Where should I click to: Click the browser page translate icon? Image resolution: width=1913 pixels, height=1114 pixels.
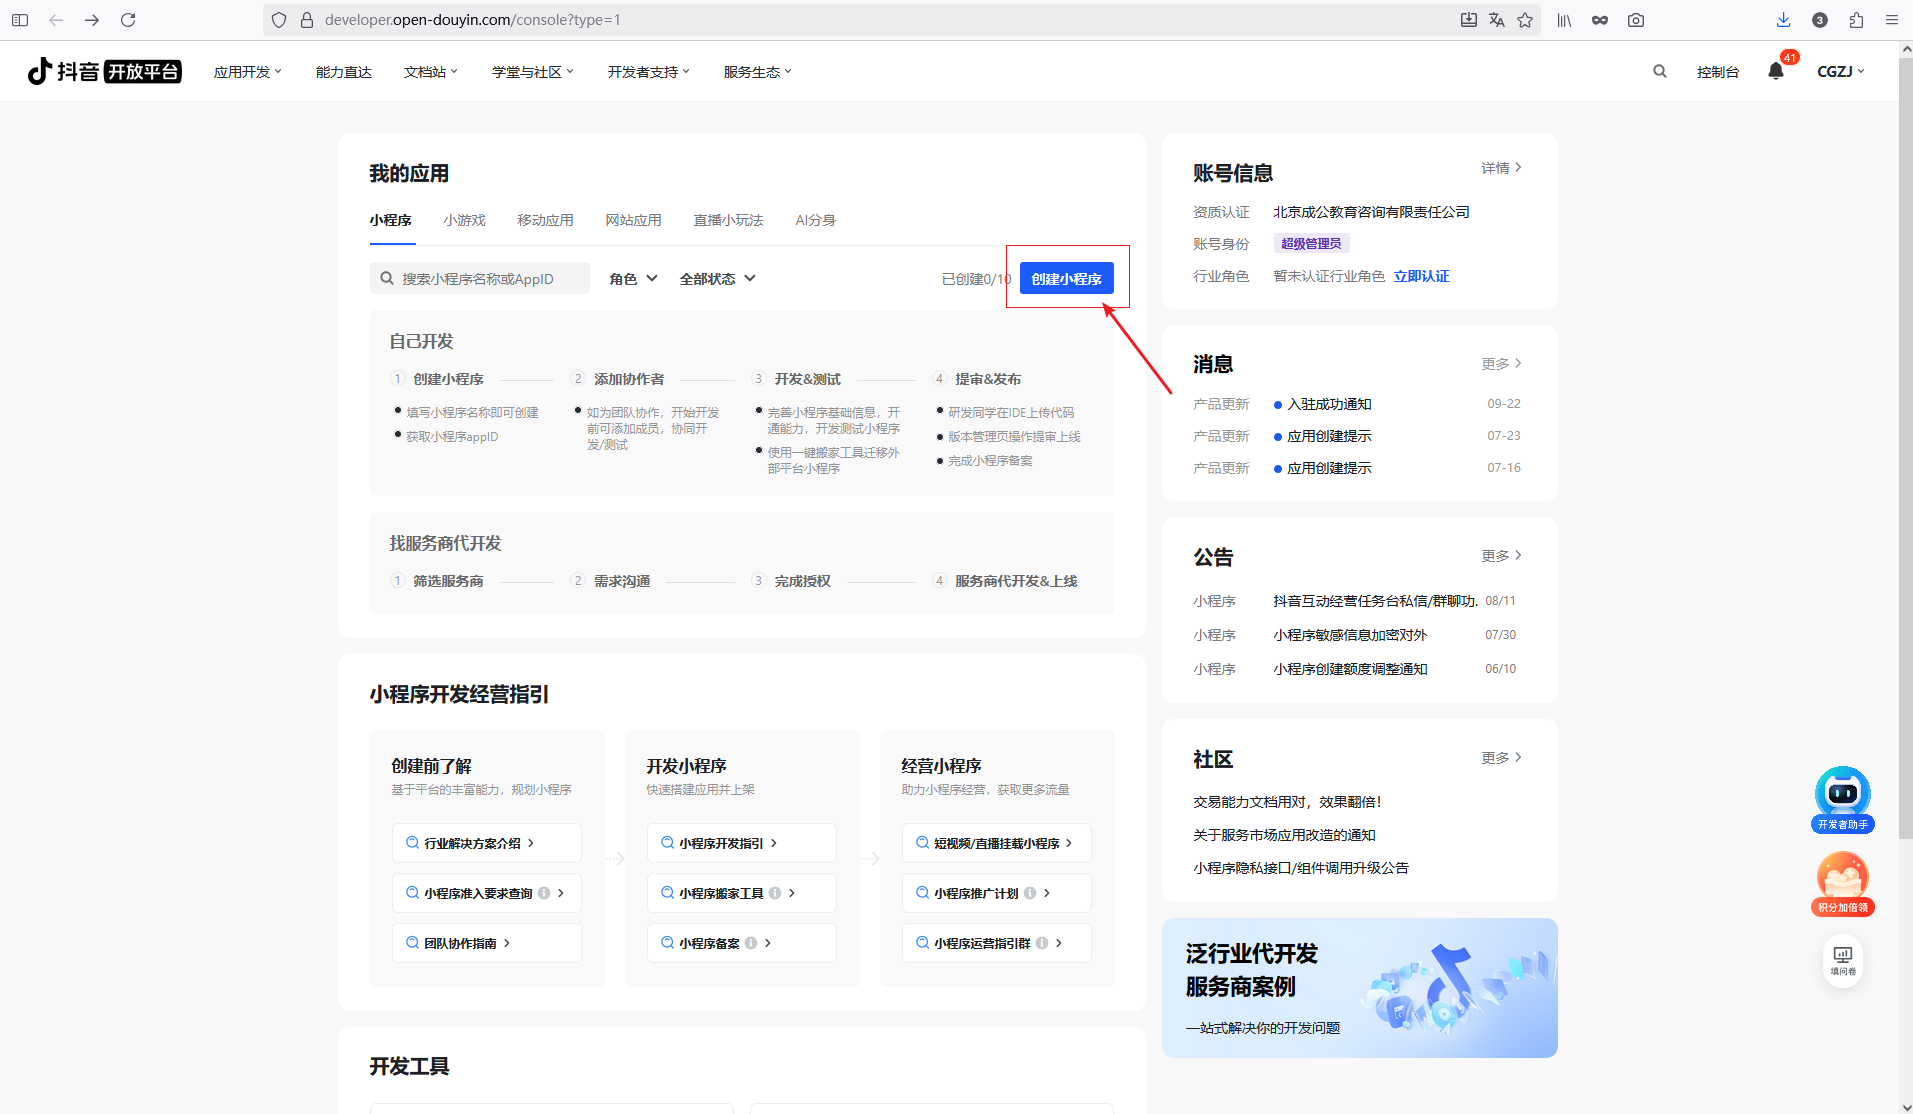tap(1496, 20)
